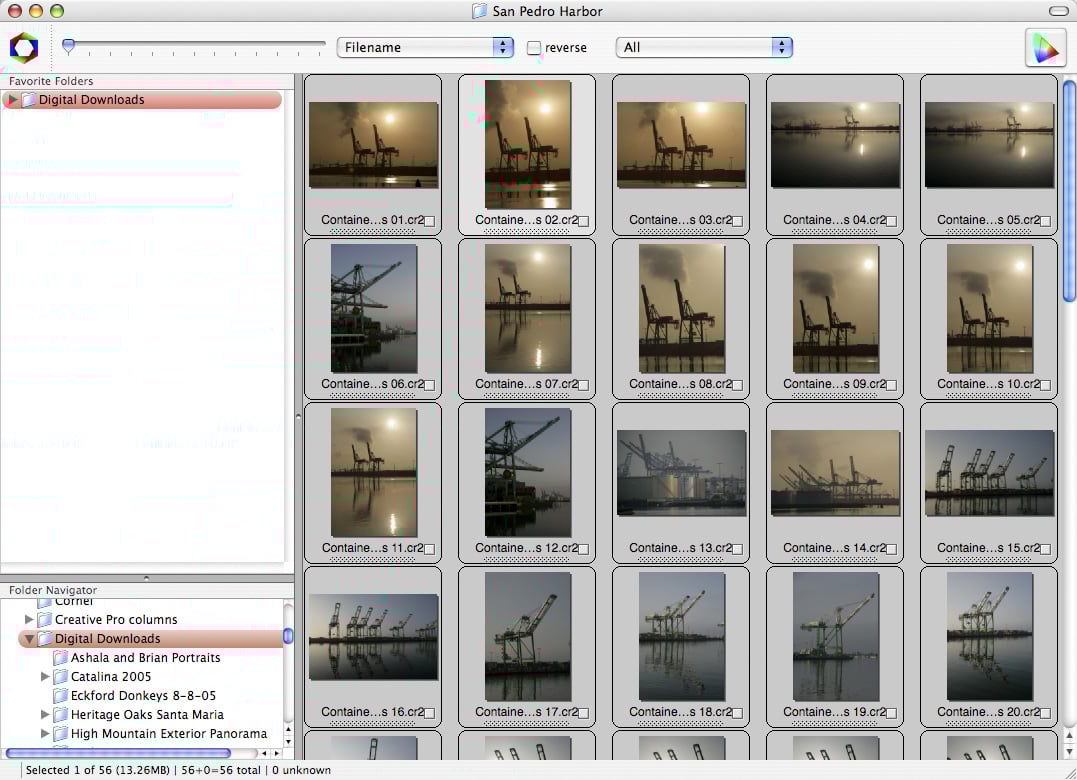Select Digital Downloads in Favorite Folders
The height and width of the screenshot is (780, 1077).
click(x=91, y=100)
